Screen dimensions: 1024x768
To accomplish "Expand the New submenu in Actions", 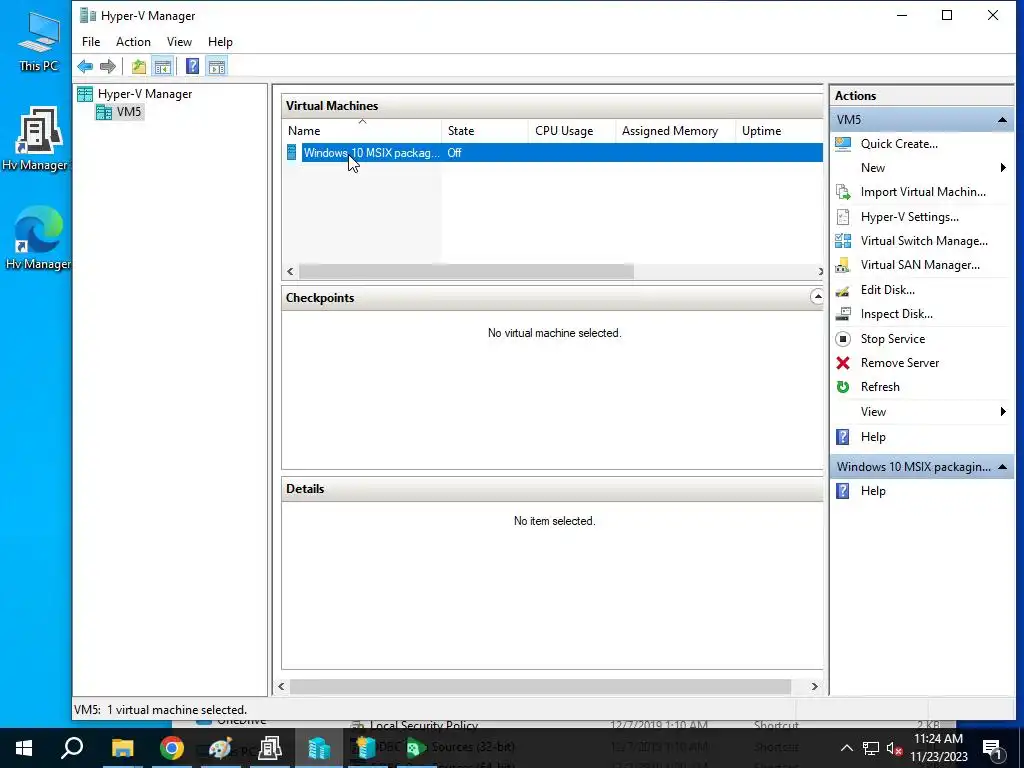I will (x=1003, y=168).
